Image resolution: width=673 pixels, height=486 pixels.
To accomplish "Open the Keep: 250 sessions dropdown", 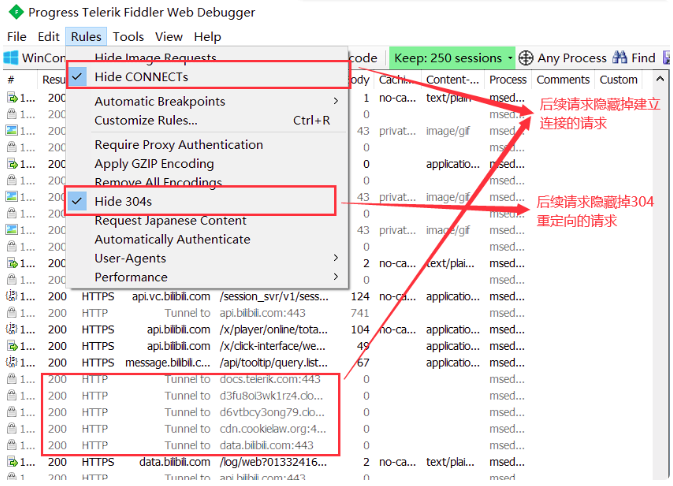I will pyautogui.click(x=452, y=58).
